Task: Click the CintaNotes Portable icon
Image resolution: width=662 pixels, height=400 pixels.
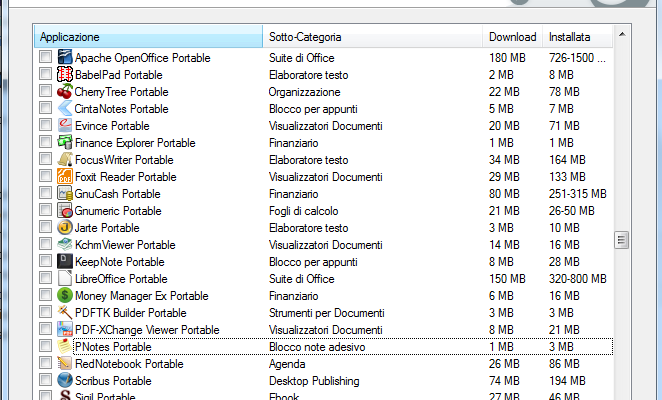Action: click(65, 108)
